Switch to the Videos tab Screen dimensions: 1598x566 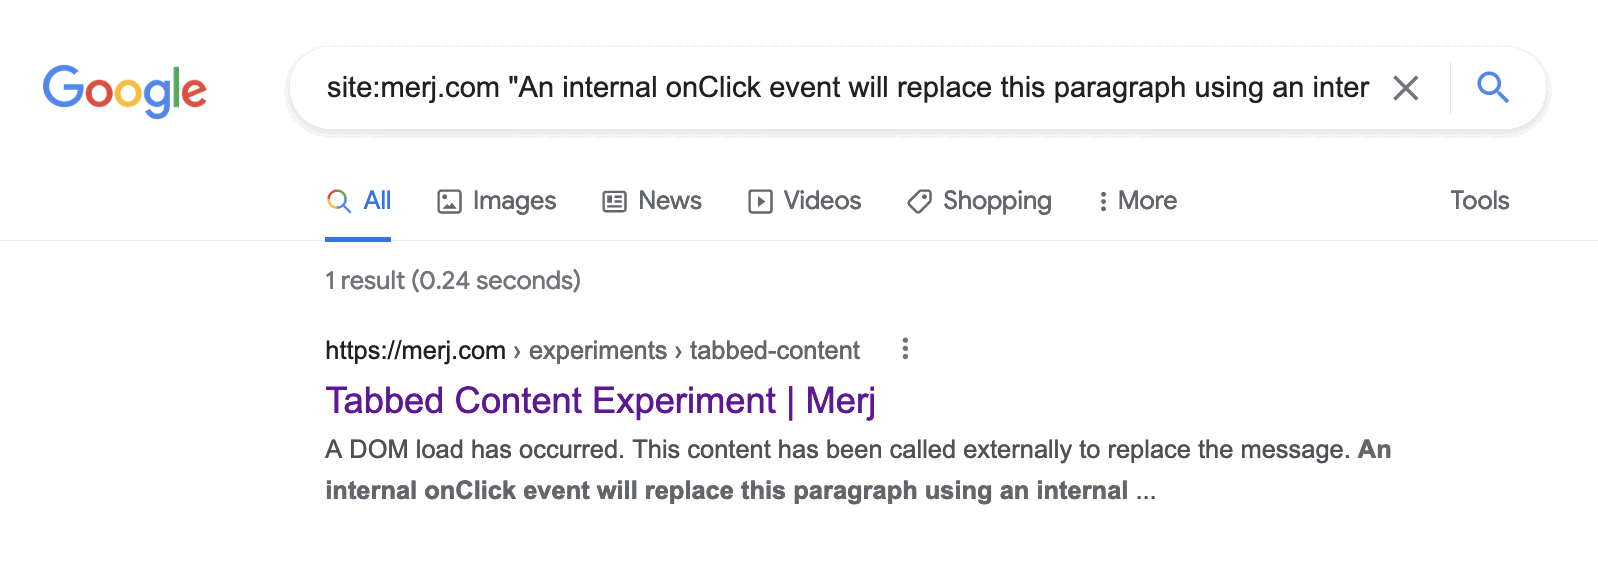coord(821,201)
